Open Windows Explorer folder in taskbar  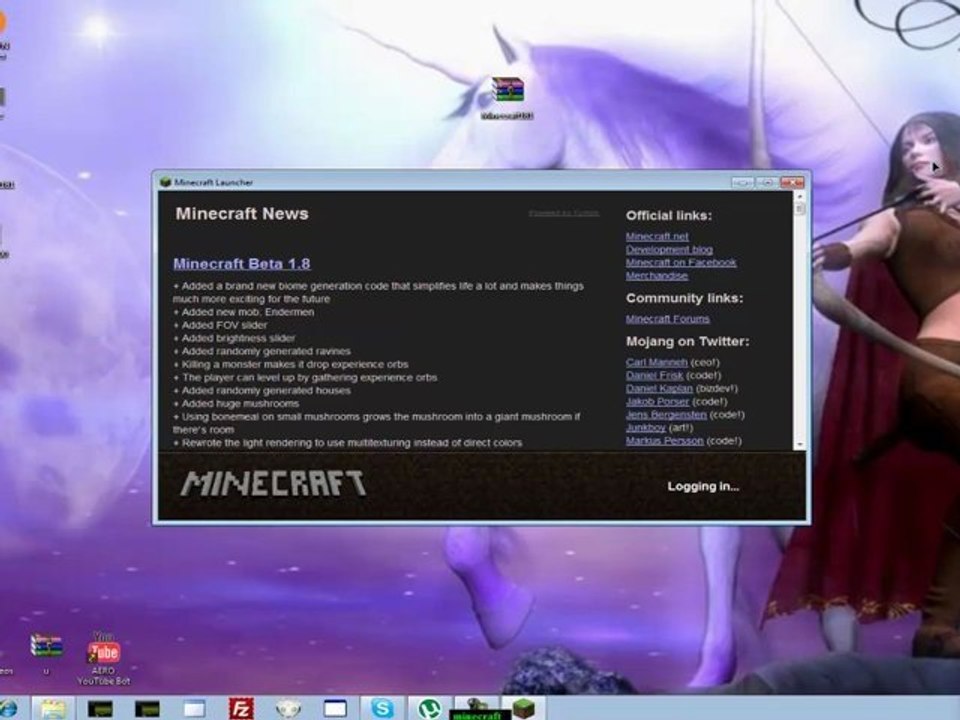53,708
